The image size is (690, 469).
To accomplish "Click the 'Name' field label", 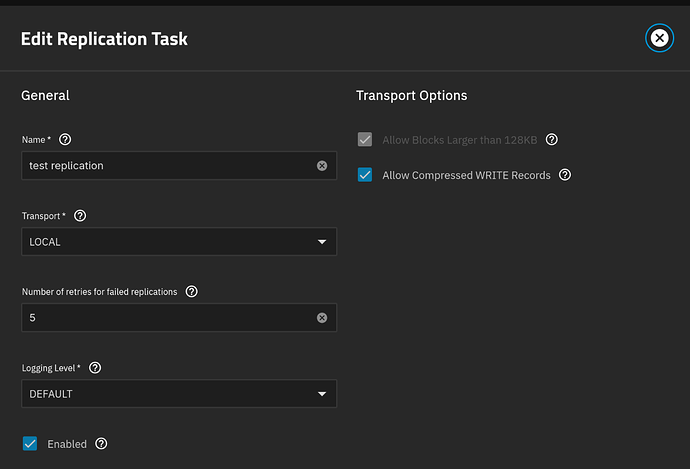I will pos(33,139).
